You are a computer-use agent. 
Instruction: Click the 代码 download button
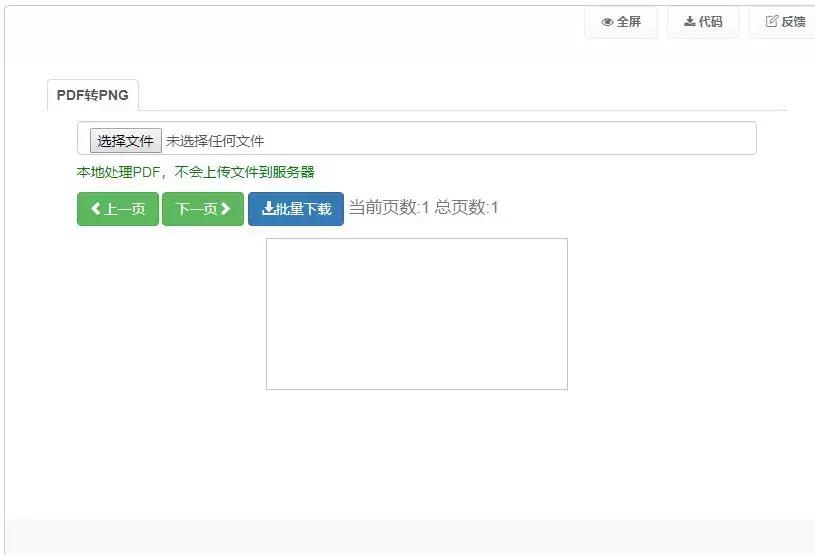[703, 22]
